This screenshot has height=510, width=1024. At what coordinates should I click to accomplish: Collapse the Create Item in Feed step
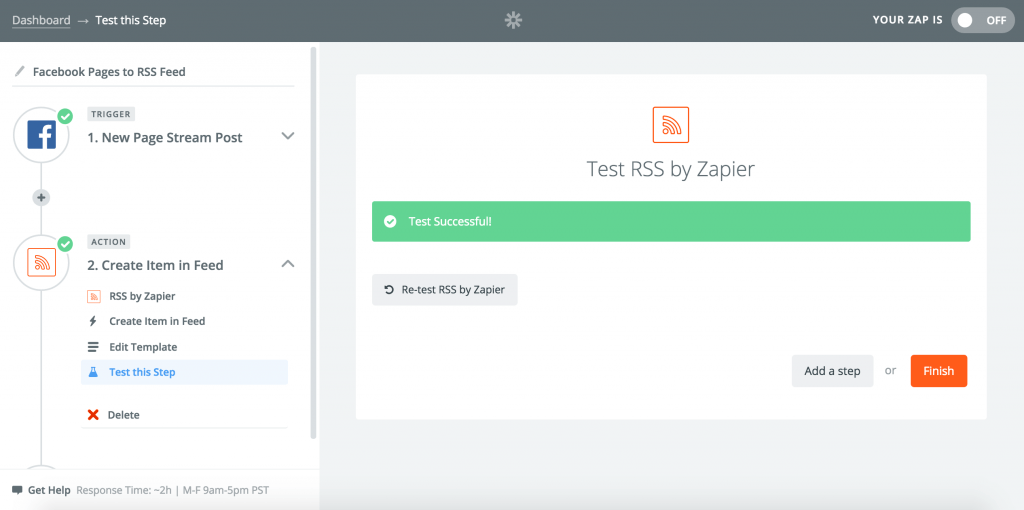[x=288, y=264]
